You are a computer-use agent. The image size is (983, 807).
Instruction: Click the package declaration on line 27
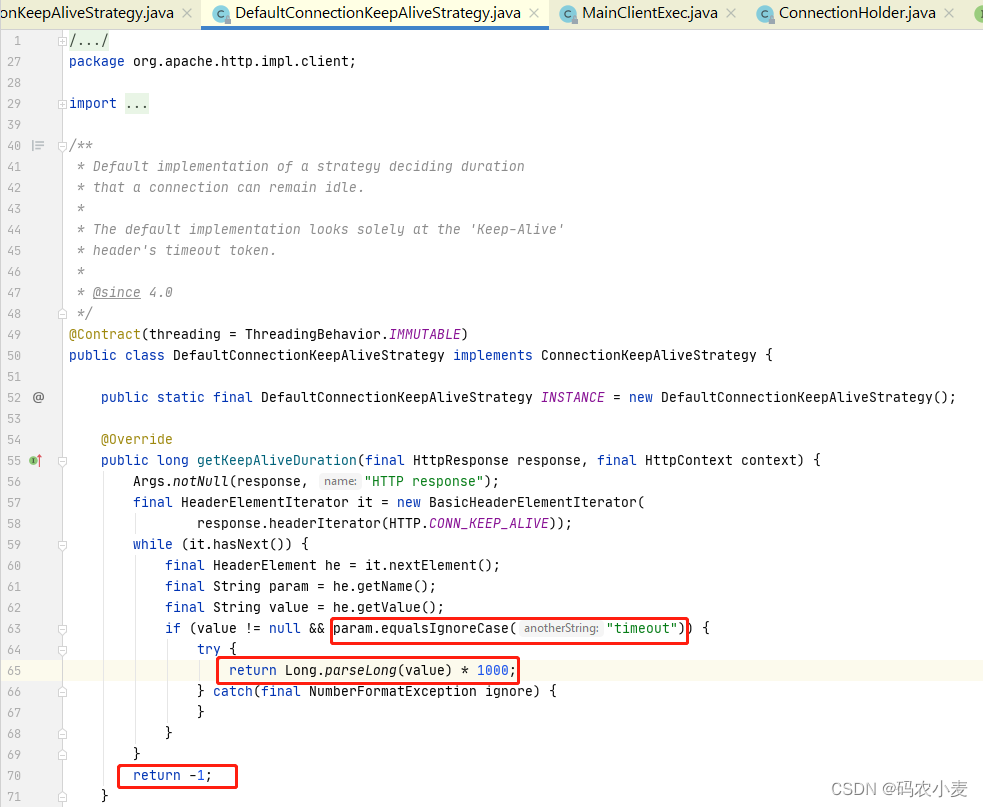pyautogui.click(x=212, y=61)
